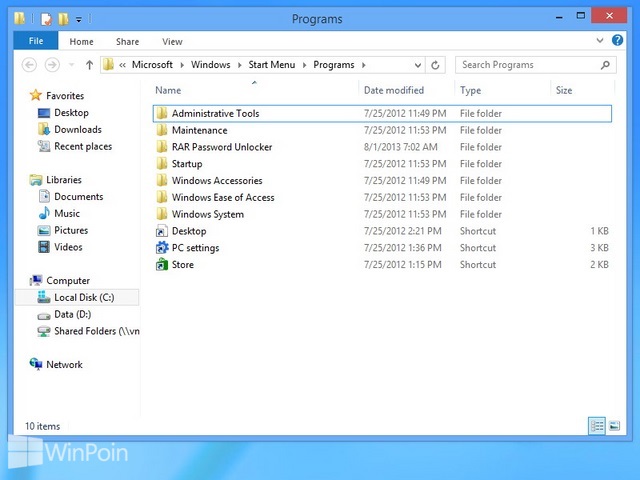Click the Start Menu breadcrumb
Viewport: 640px width, 480px height.
click(x=272, y=65)
